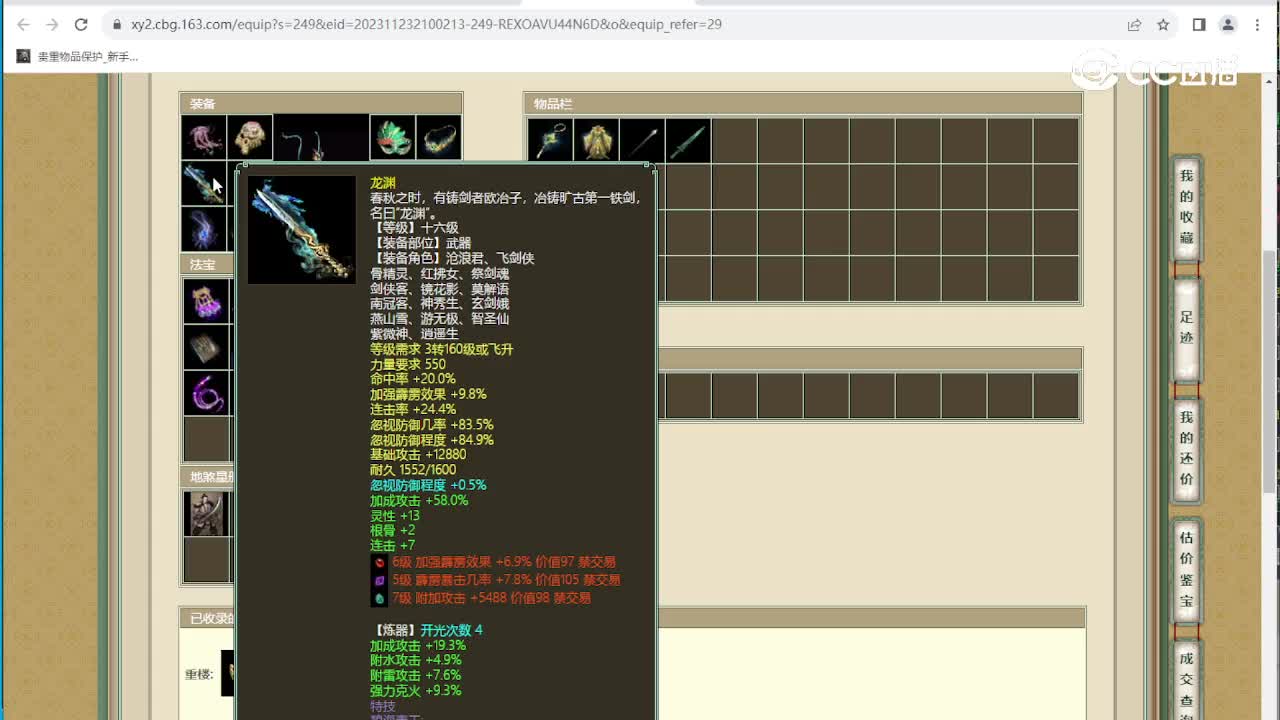Select the golden robe inventory item
The width and height of the screenshot is (1280, 720).
tap(596, 141)
